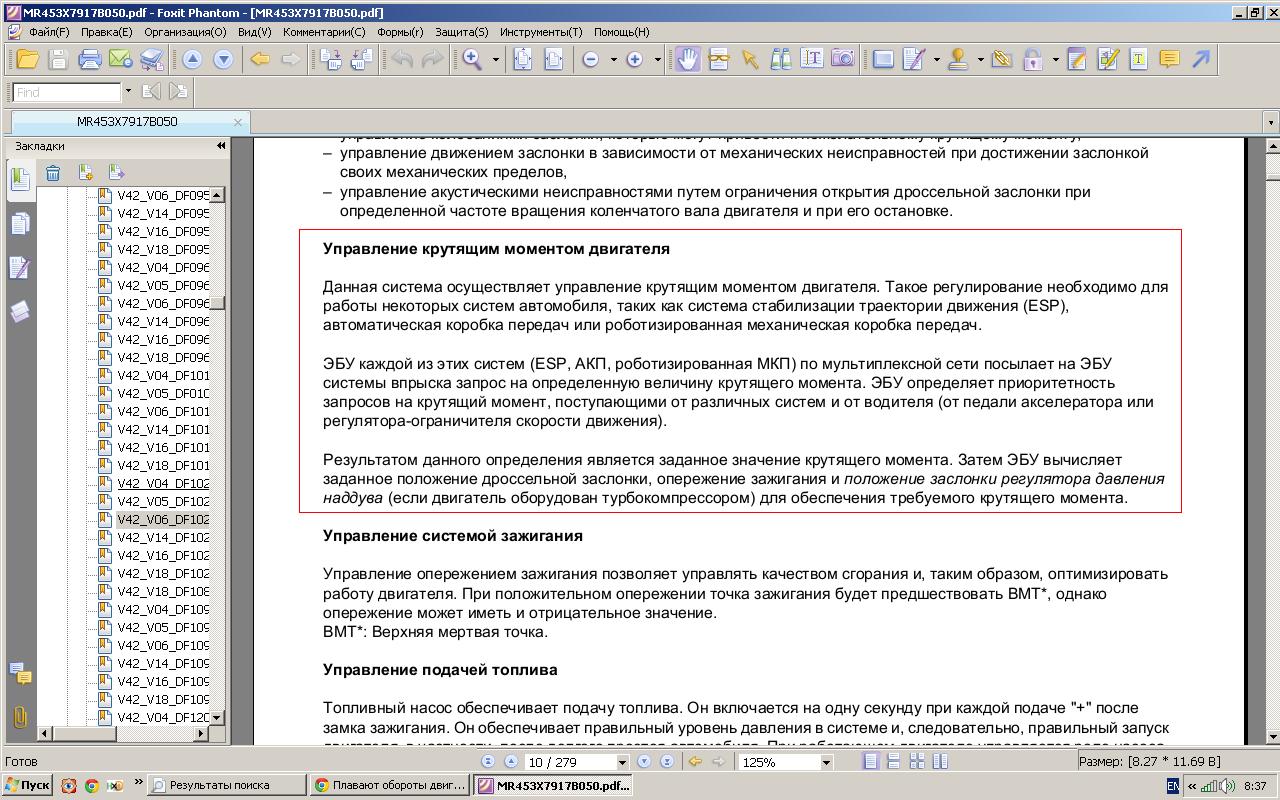This screenshot has width=1280, height=800.
Task: Open Search with binoculars icon
Action: pyautogui.click(x=781, y=60)
